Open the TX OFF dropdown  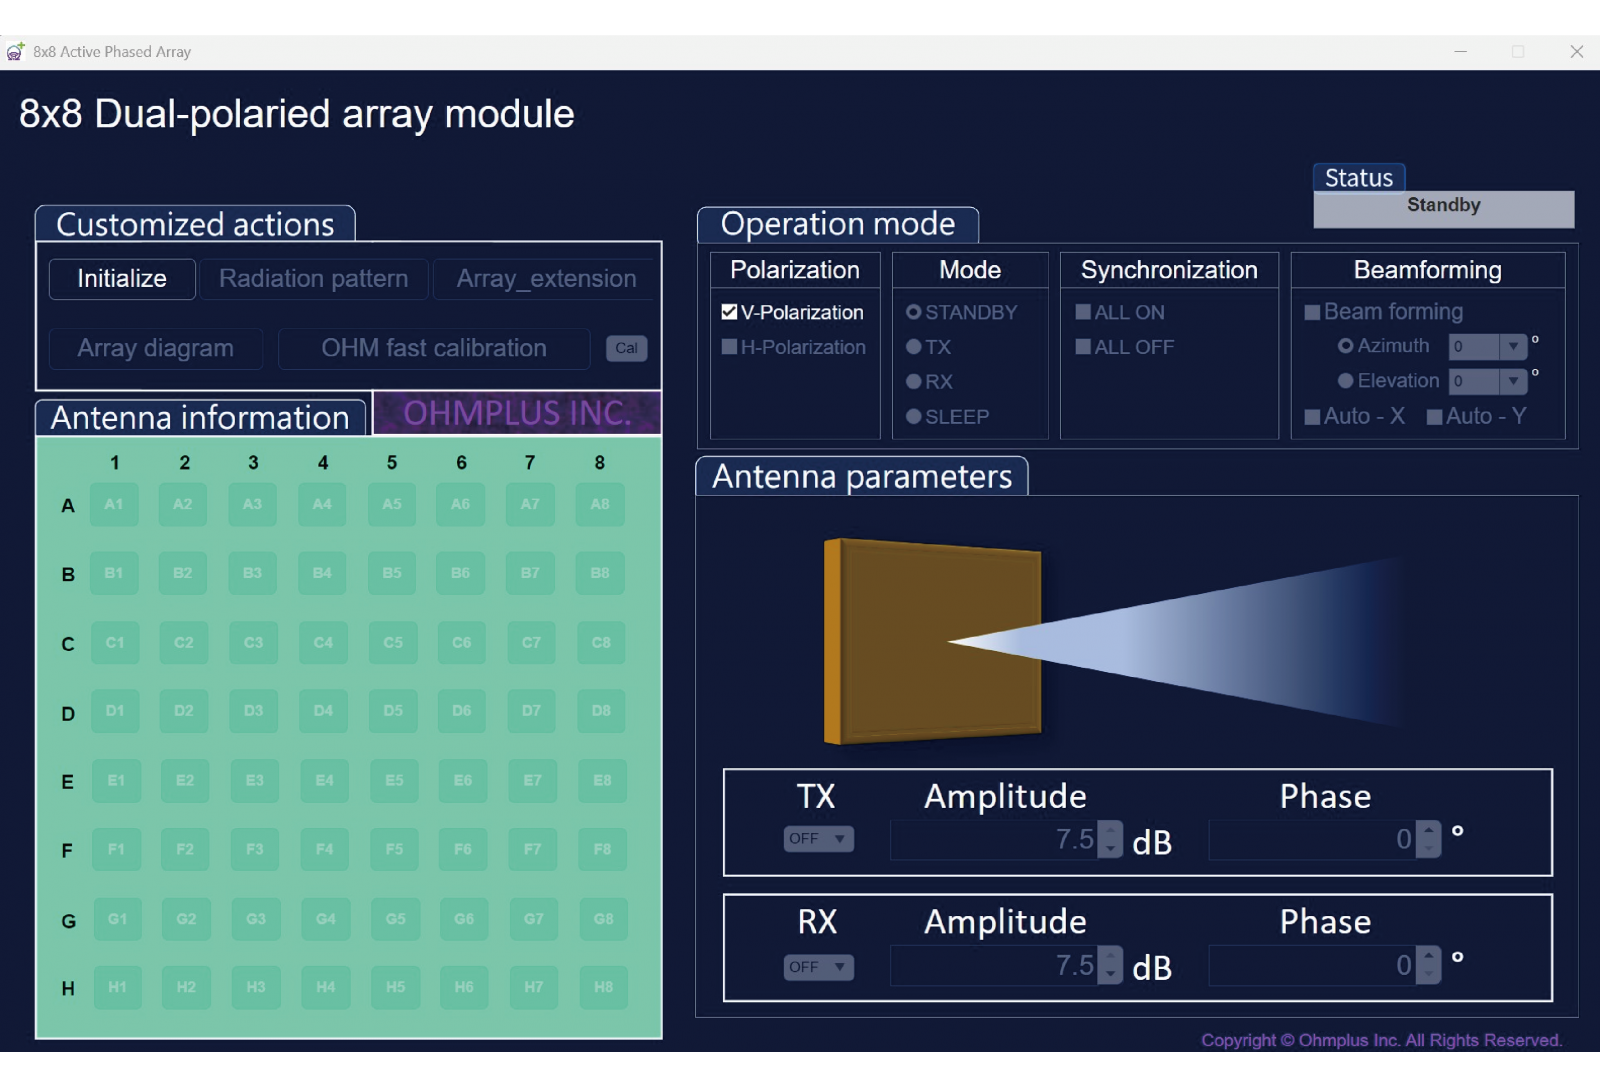[818, 839]
